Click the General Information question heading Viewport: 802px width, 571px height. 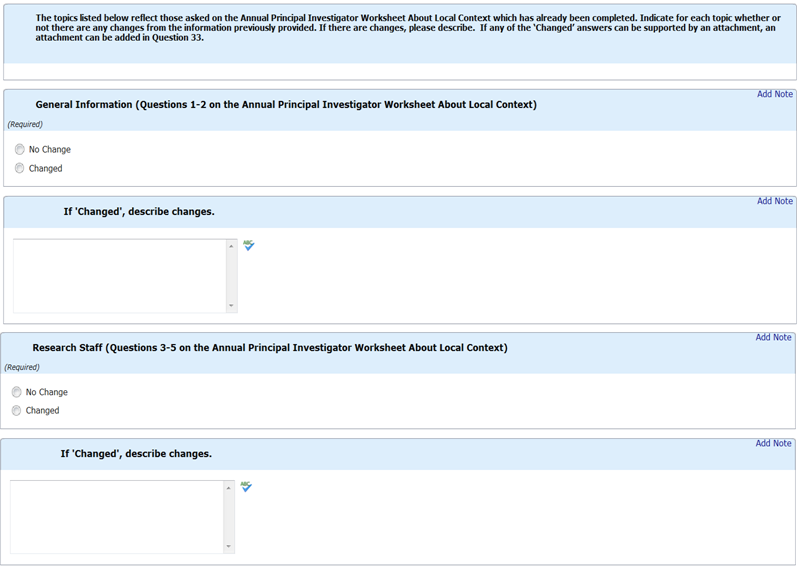coord(286,104)
